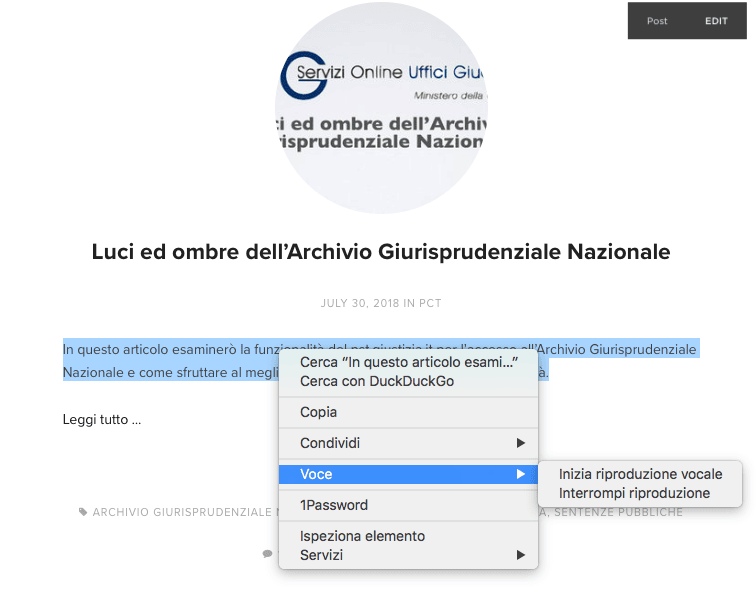Click the highlighted excerpt paragraph text

click(x=171, y=361)
